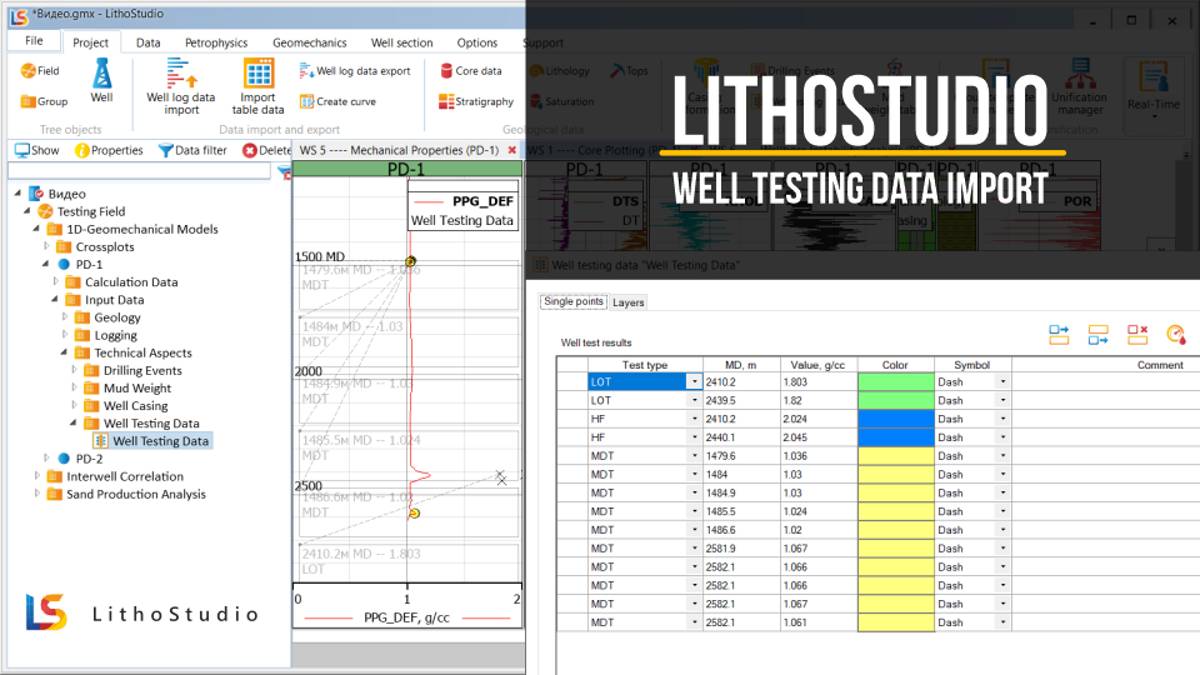The image size is (1200, 675).
Task: Select the Layers tab
Action: [x=629, y=302]
